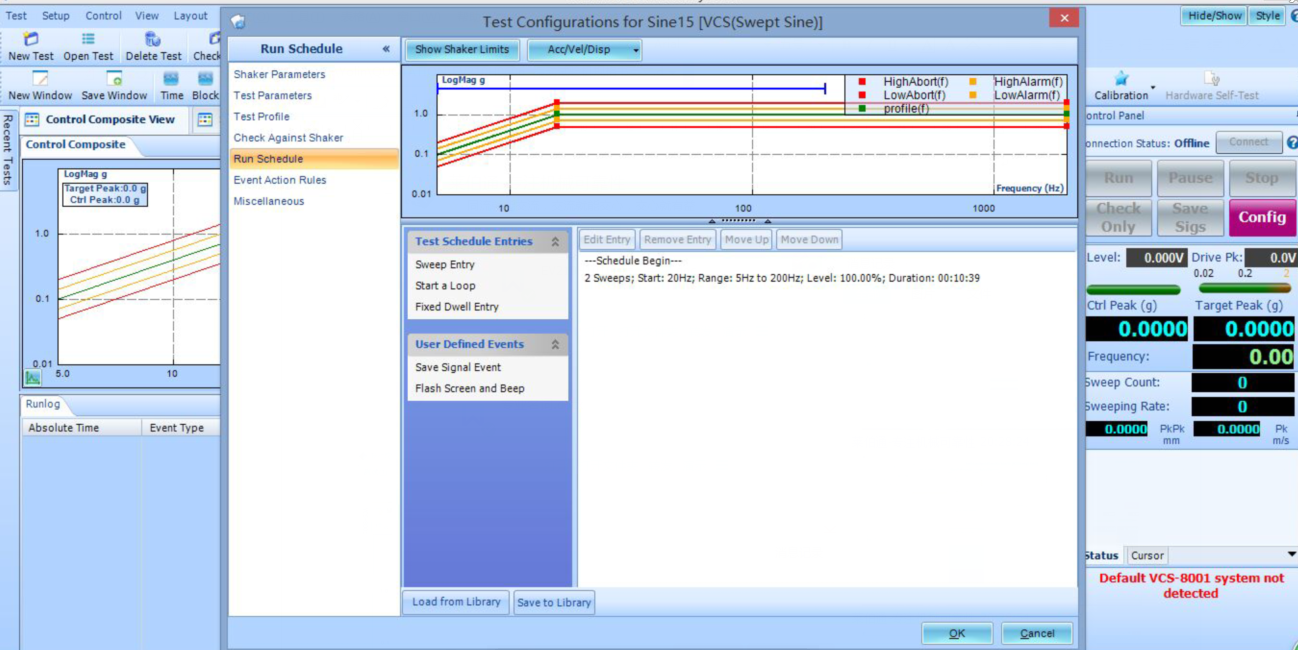Cancel the Test Configurations dialog
Screen dimensions: 1298x650
click(x=1037, y=633)
